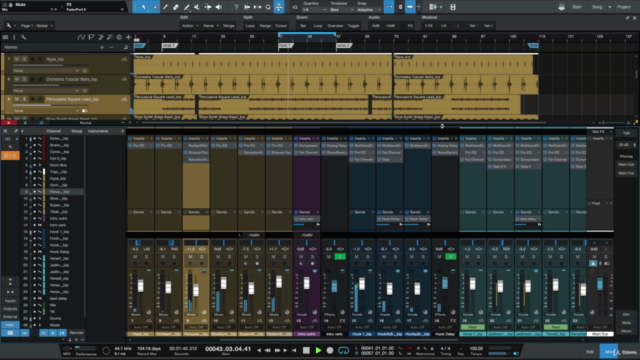Viewport: 640px width, 360px height.
Task: Click the add-track plus icon above the track list
Action: tap(128, 37)
